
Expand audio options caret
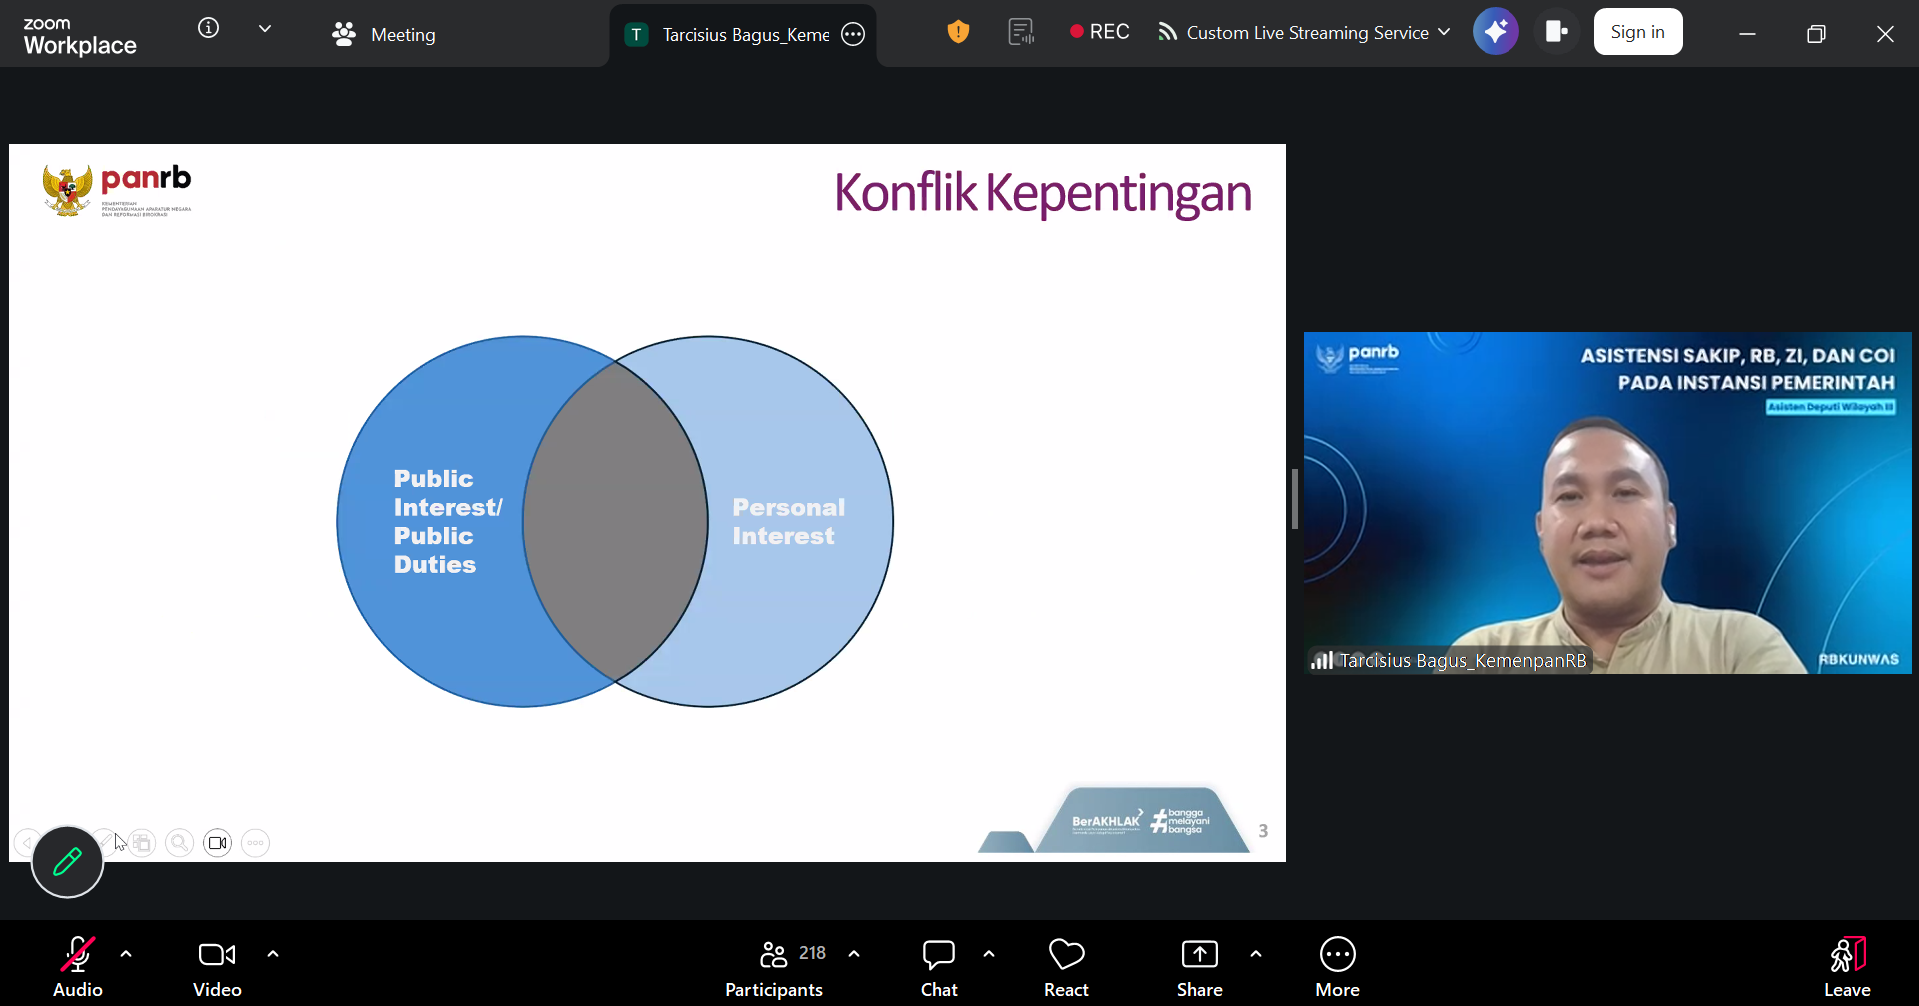[x=126, y=954]
